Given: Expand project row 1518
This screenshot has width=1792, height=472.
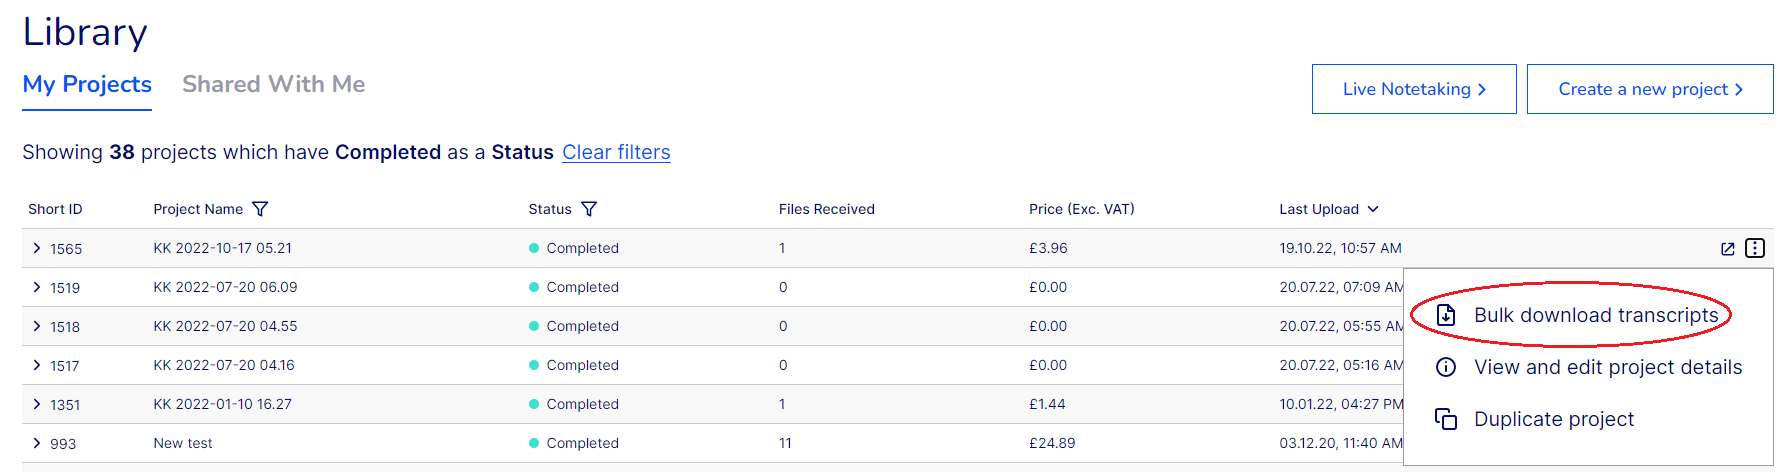Looking at the screenshot, I should (x=37, y=326).
